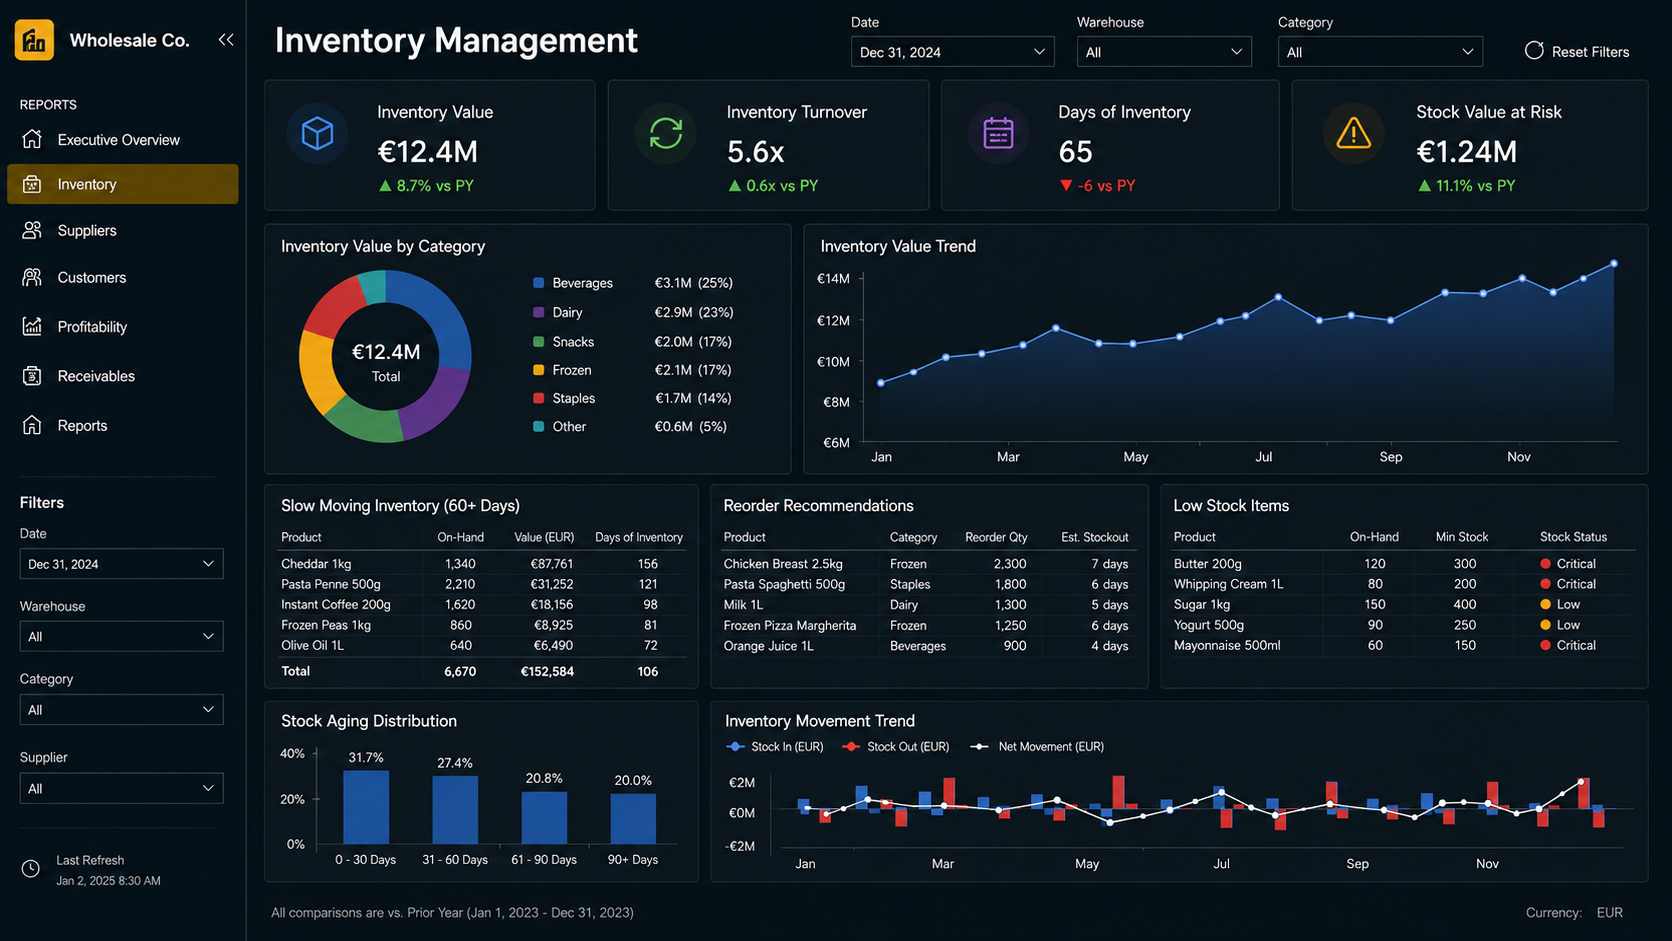The width and height of the screenshot is (1672, 941).
Task: Open the Receivables report
Action: click(122, 376)
